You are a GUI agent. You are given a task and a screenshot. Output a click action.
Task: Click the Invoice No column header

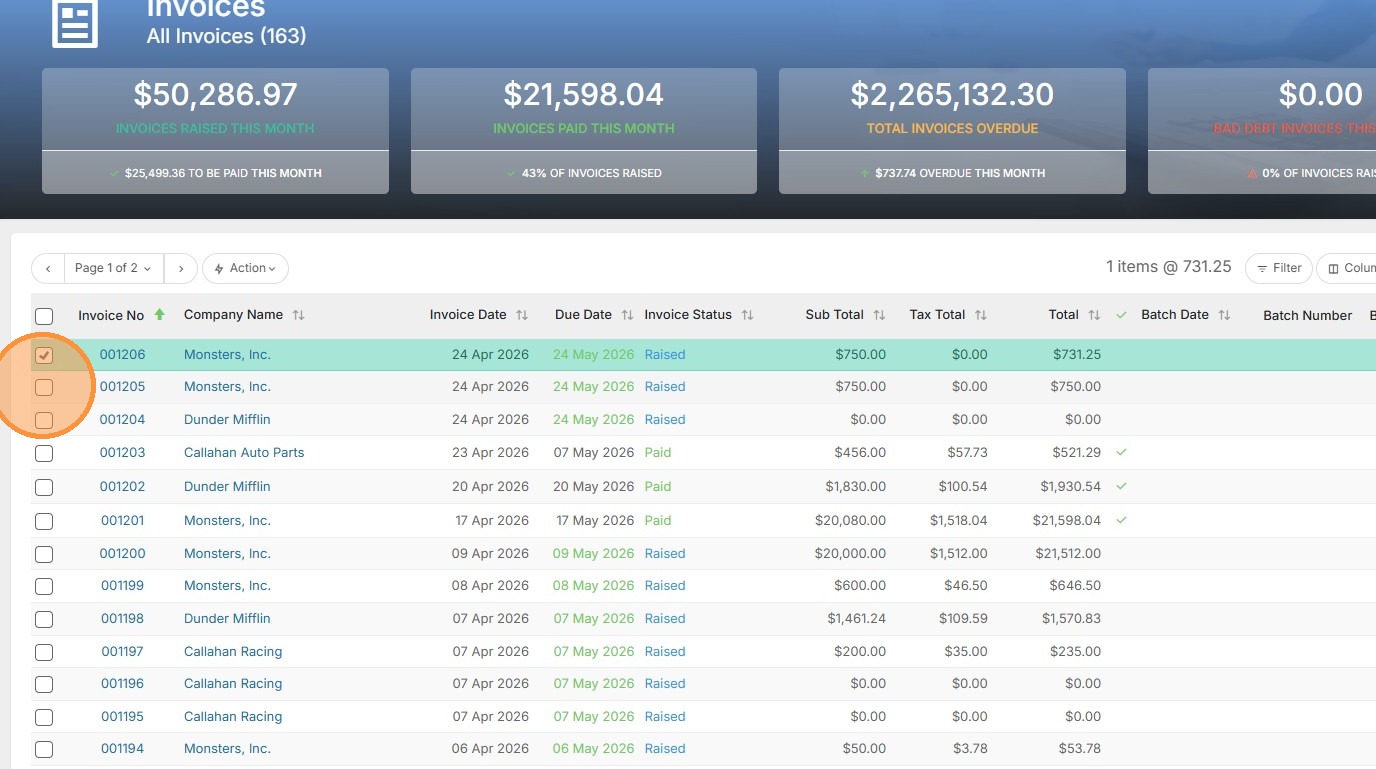click(111, 315)
